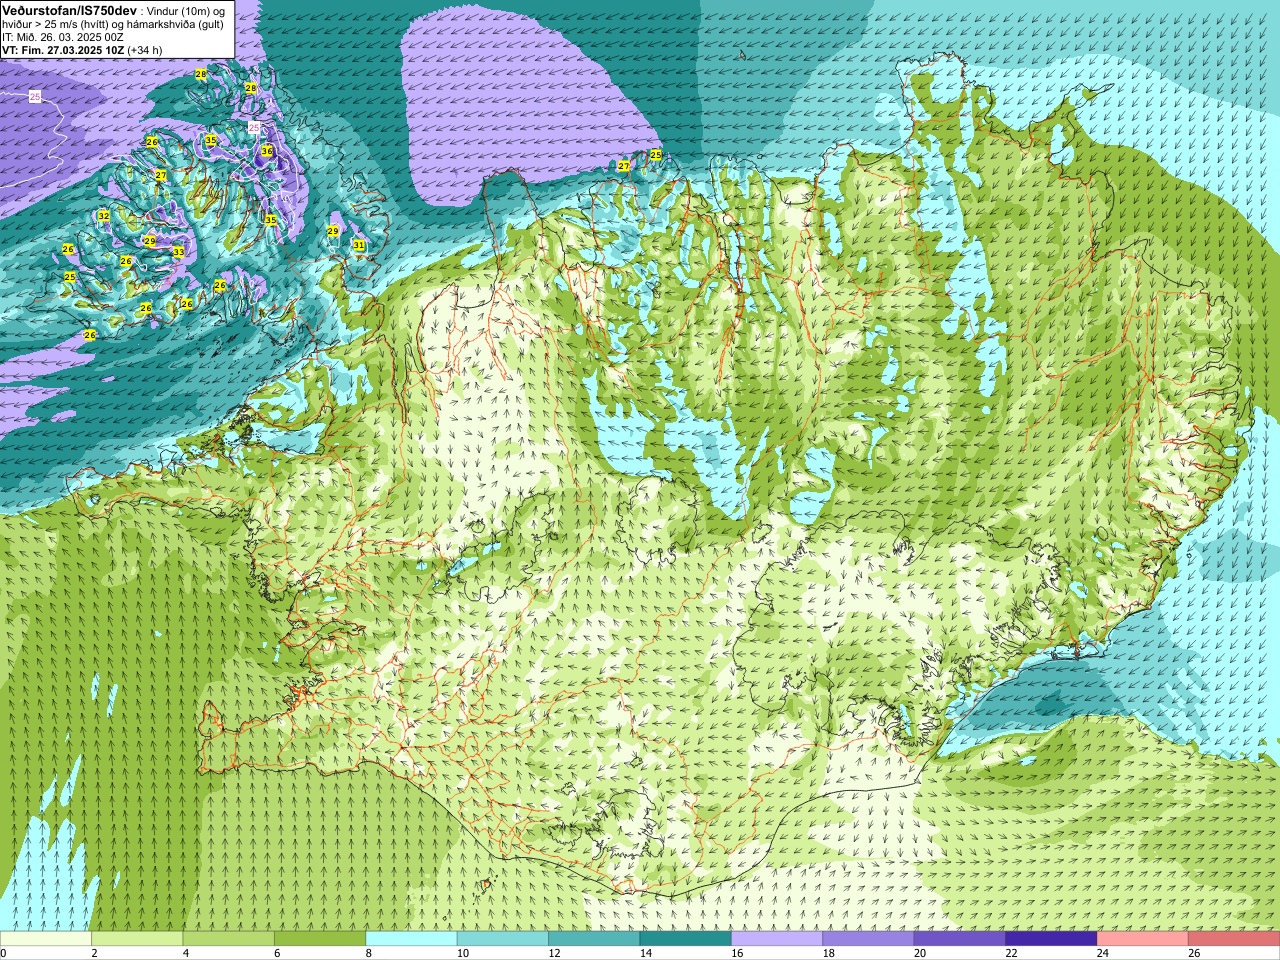Click the 4–6 m/s legend color swatch
1280x960 pixels.
228,939
